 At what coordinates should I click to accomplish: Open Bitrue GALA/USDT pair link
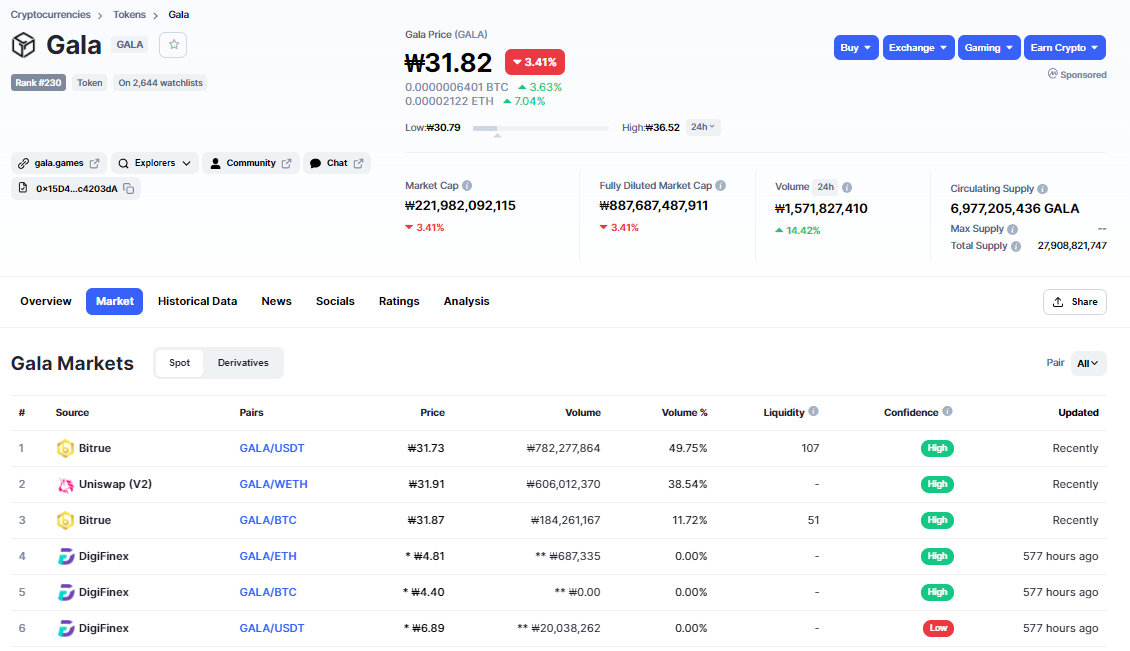click(x=272, y=448)
